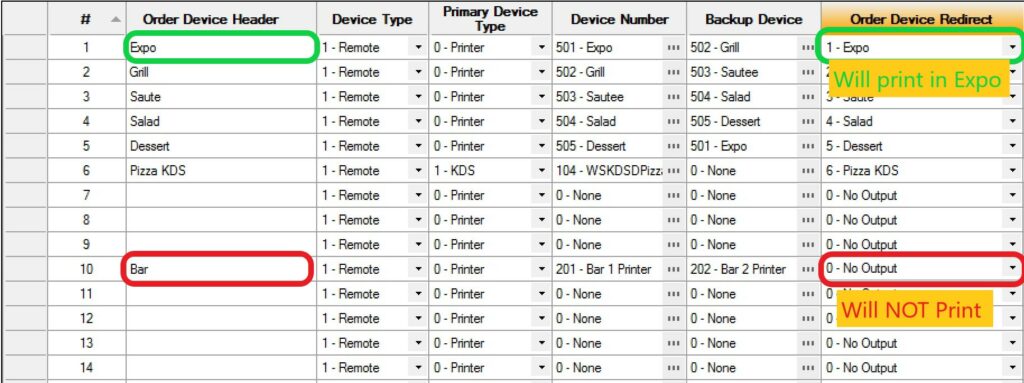Sort by the # column arrow
This screenshot has height=383, width=1024.
coord(116,20)
